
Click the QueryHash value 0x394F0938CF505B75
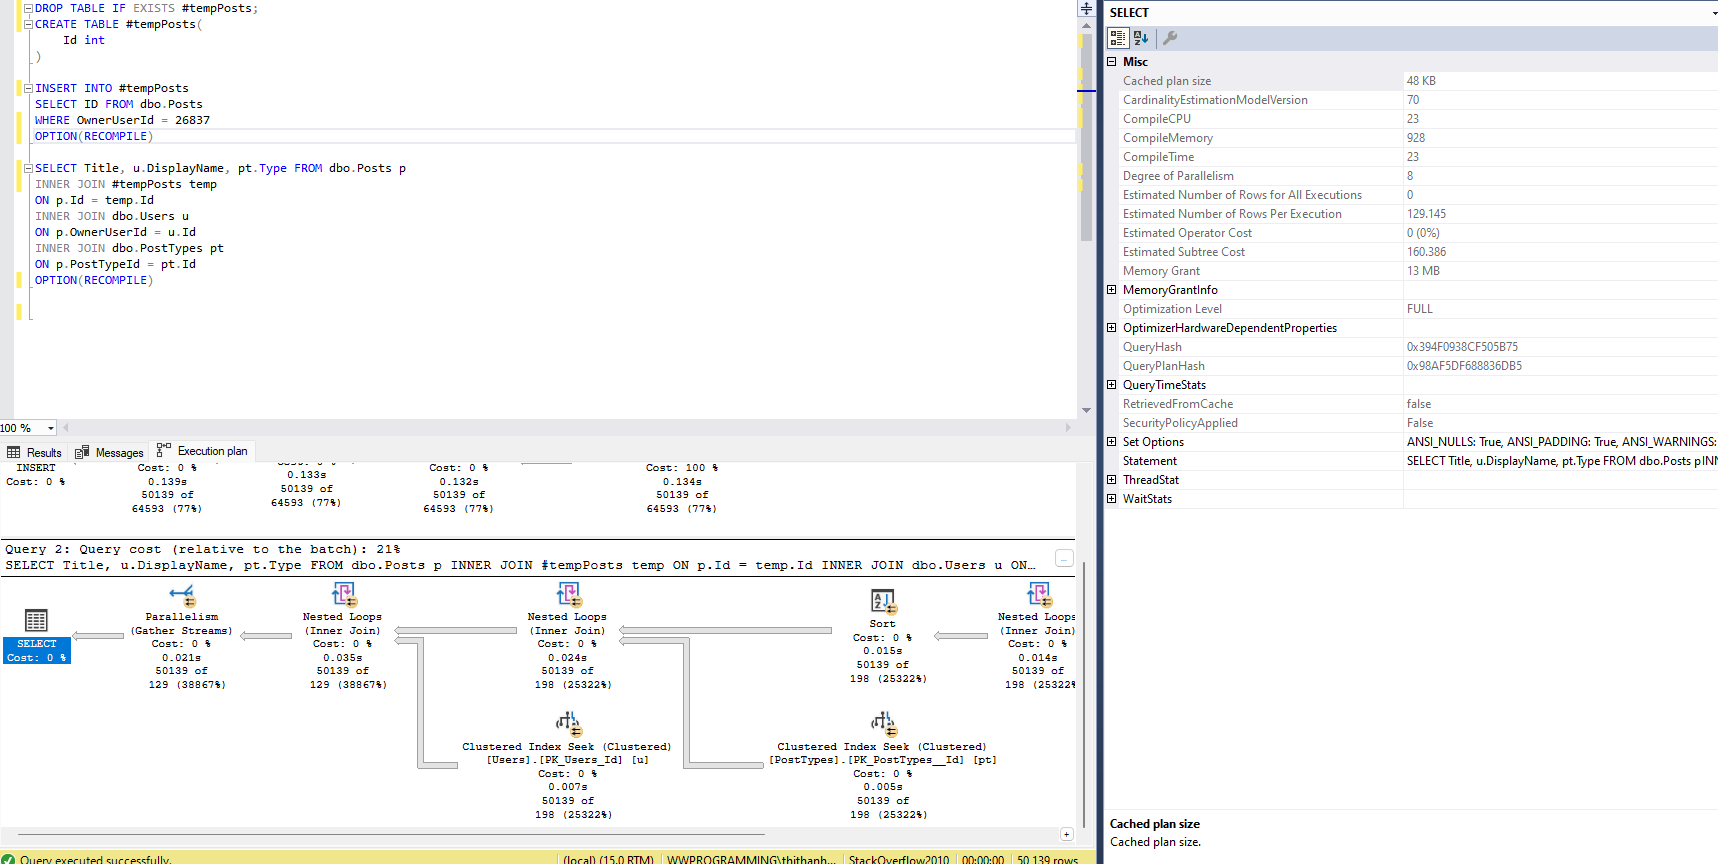(x=1462, y=347)
